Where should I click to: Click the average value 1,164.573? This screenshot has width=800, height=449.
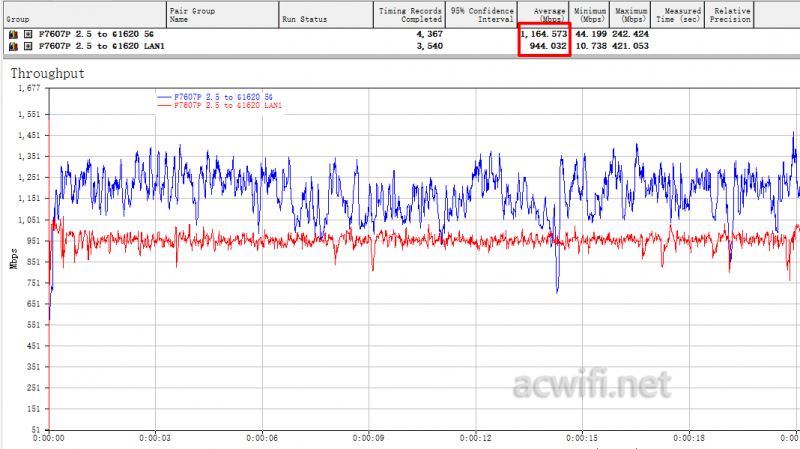click(544, 34)
